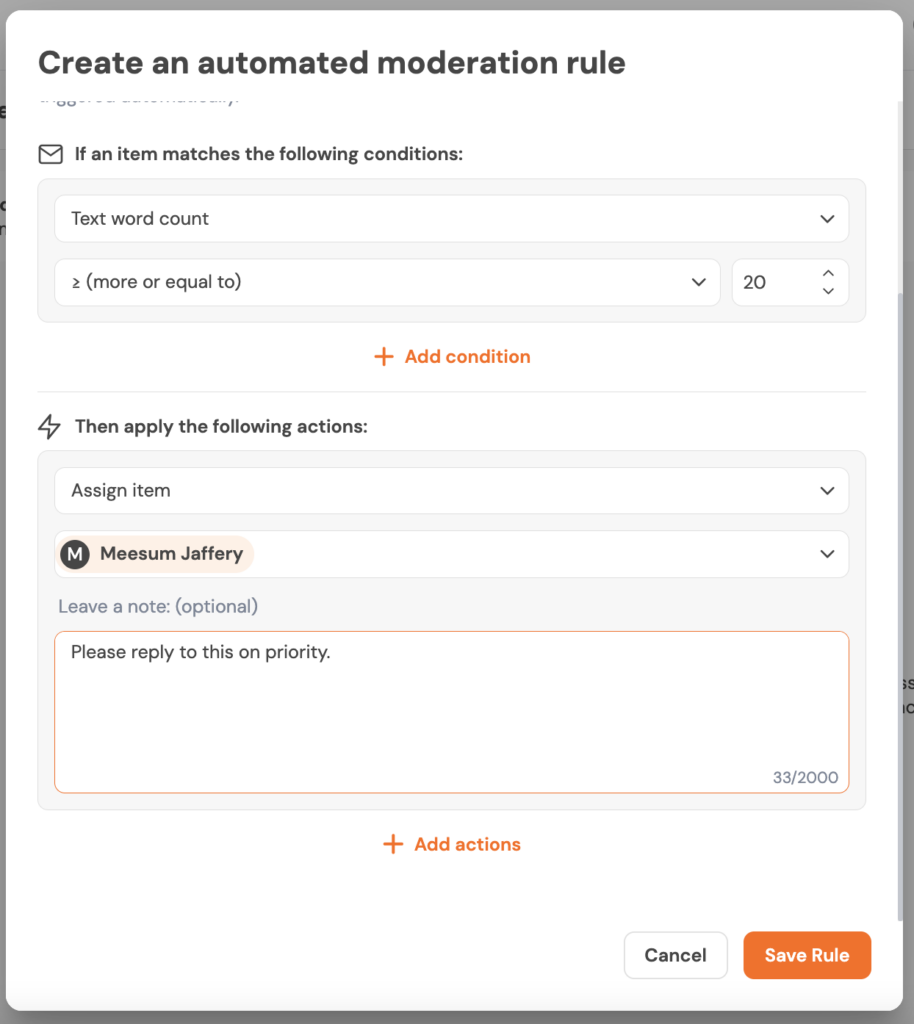Click the Add actions link

click(467, 845)
